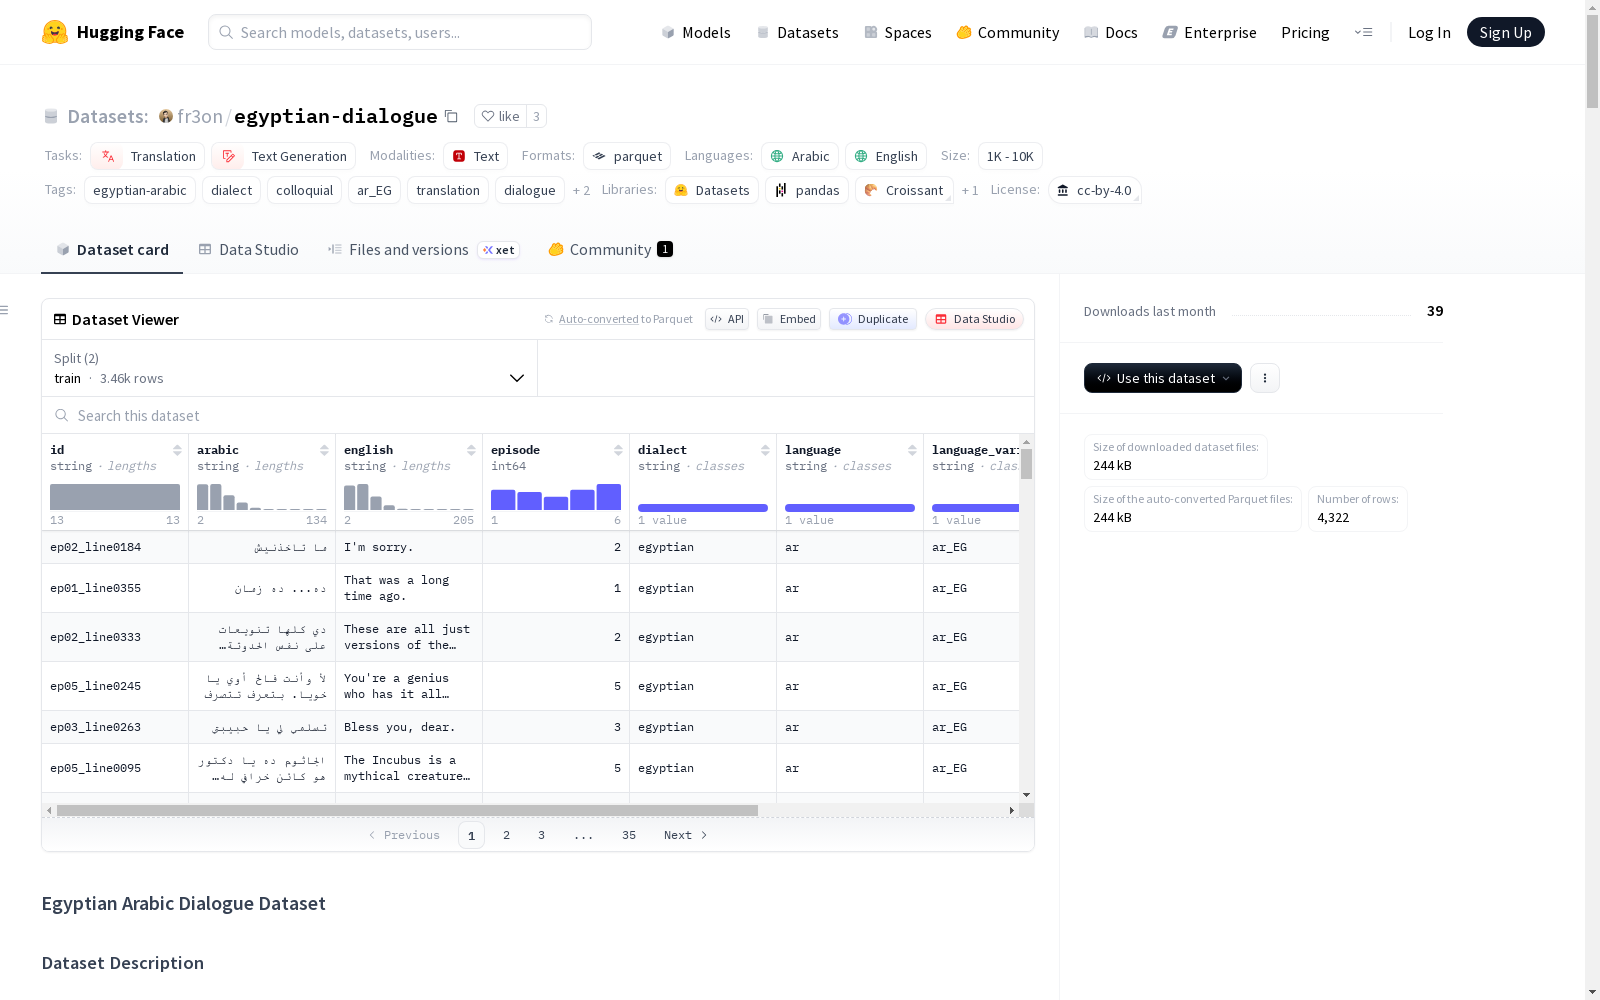
Task: Open the extra navigation menu icon
Action: click(1363, 32)
